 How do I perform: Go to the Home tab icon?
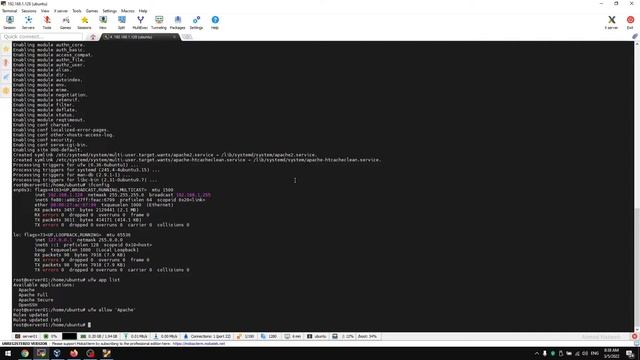pos(93,37)
